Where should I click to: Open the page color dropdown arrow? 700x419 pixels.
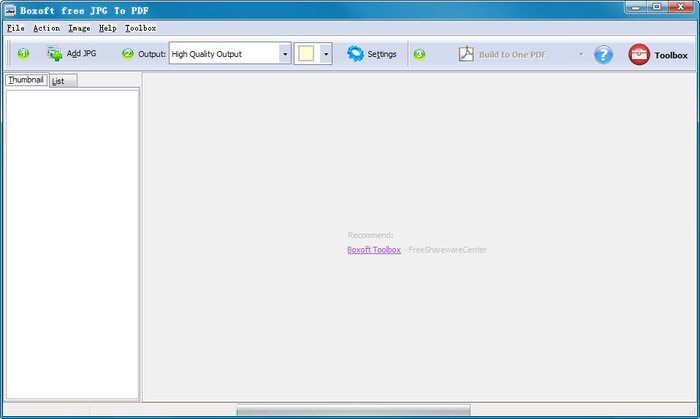click(326, 54)
